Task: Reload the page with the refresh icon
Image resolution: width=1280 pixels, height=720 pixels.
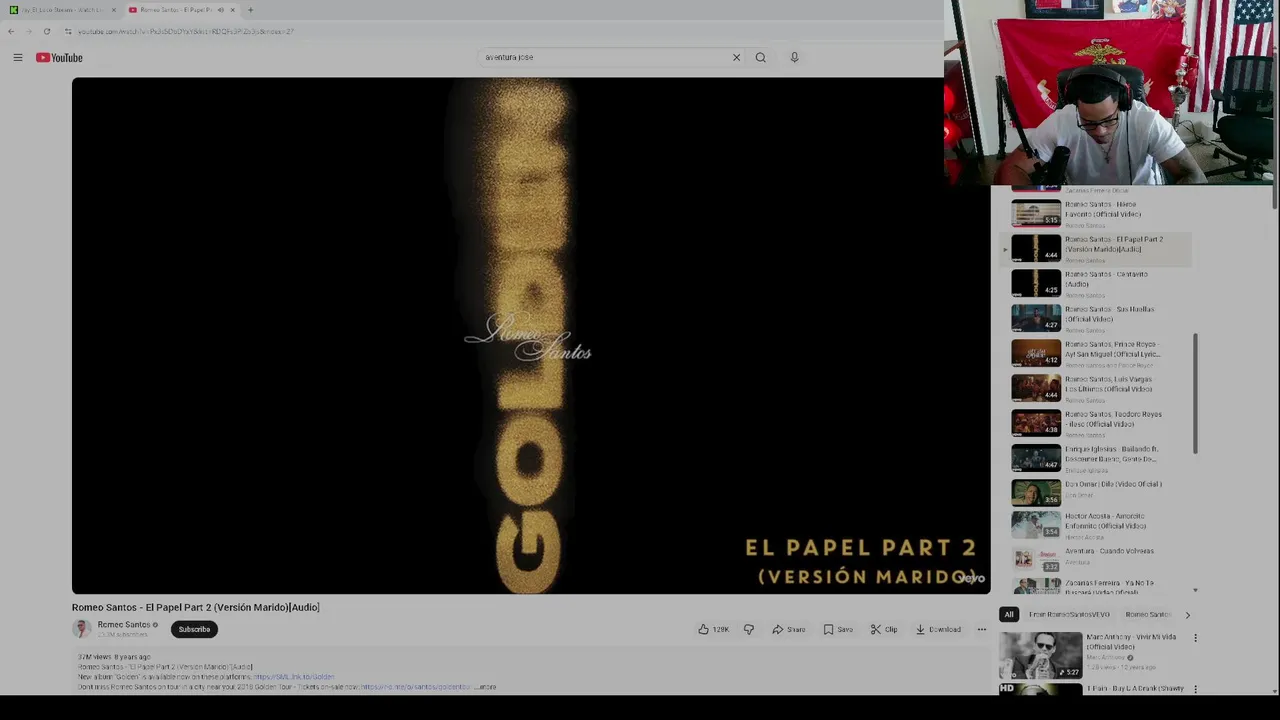Action: (46, 31)
